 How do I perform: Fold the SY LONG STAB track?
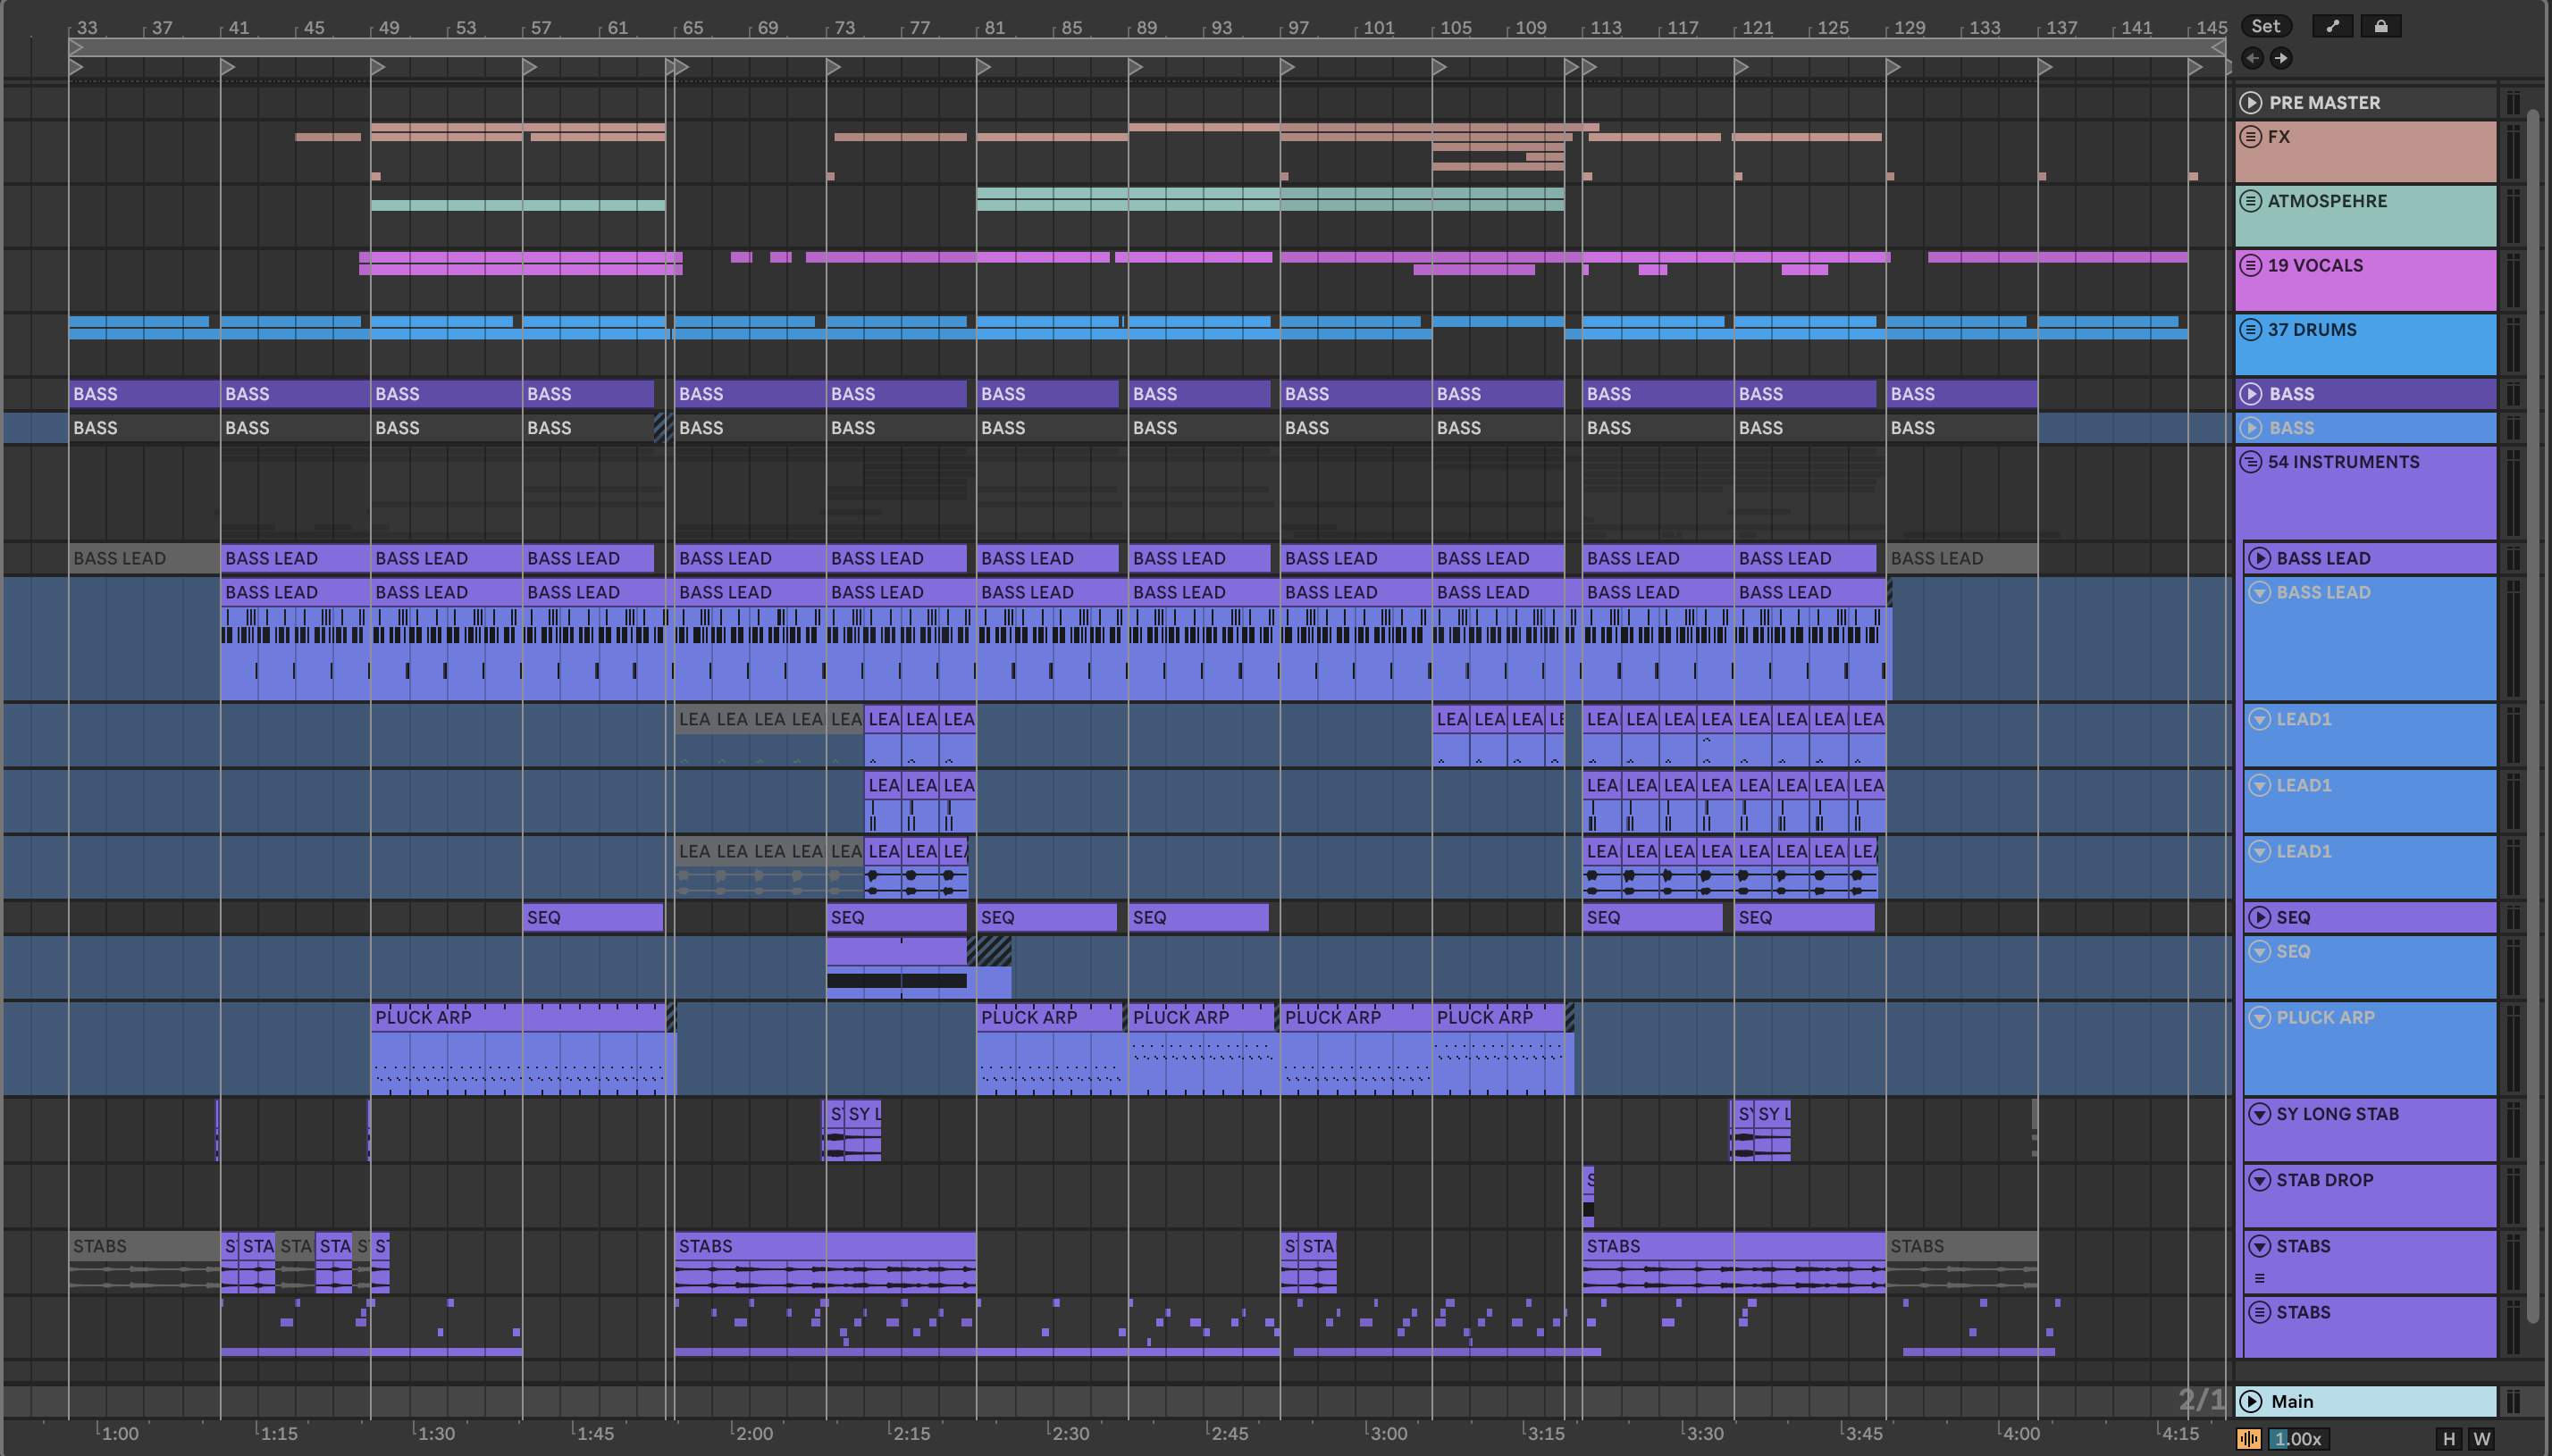(2259, 1113)
